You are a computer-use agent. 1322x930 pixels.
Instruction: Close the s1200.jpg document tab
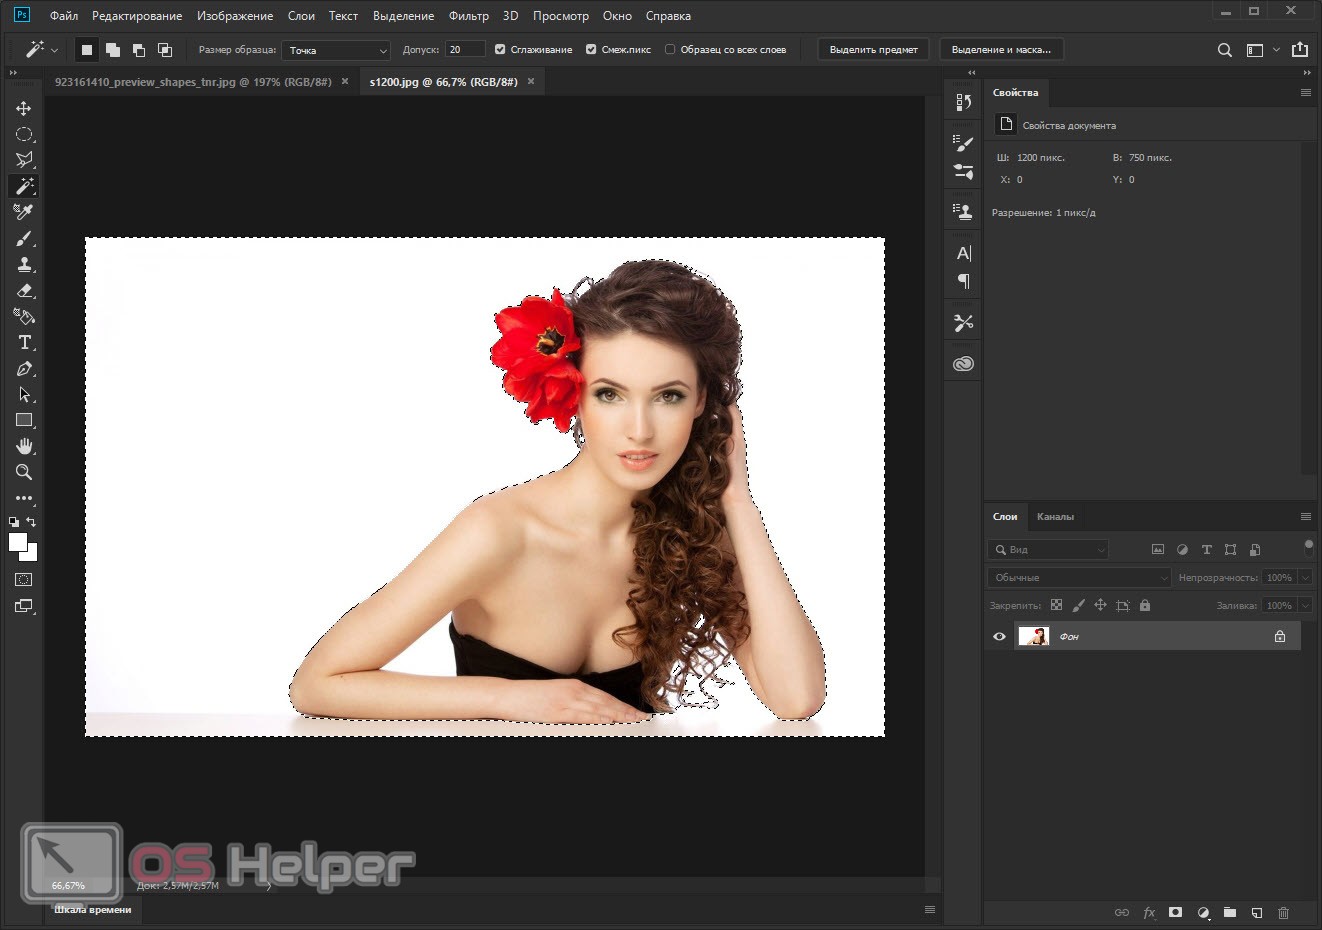point(531,82)
